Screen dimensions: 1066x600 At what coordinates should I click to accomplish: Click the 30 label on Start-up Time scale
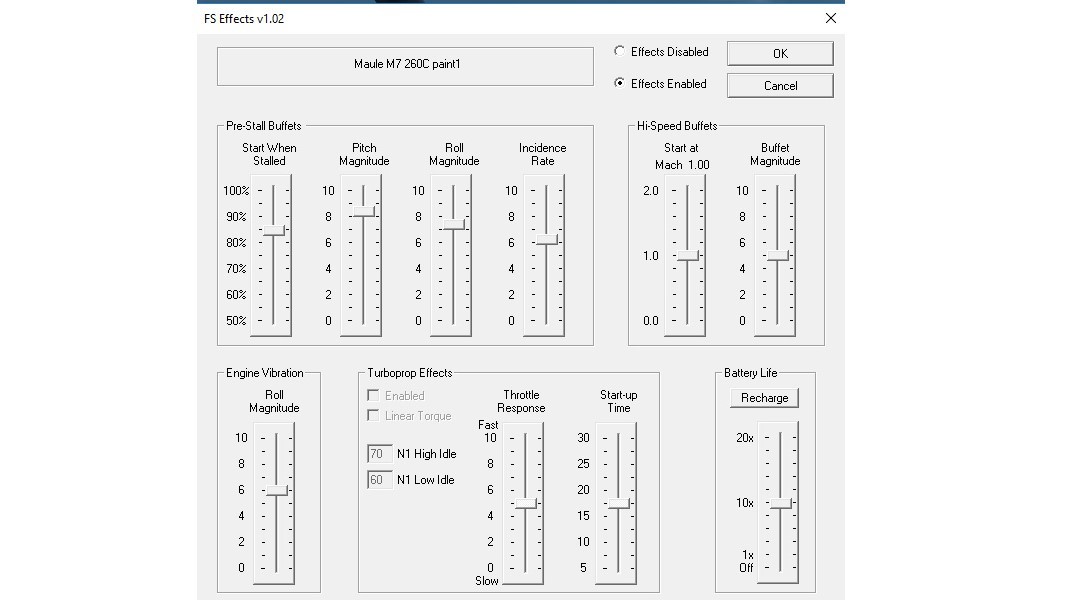coord(583,438)
